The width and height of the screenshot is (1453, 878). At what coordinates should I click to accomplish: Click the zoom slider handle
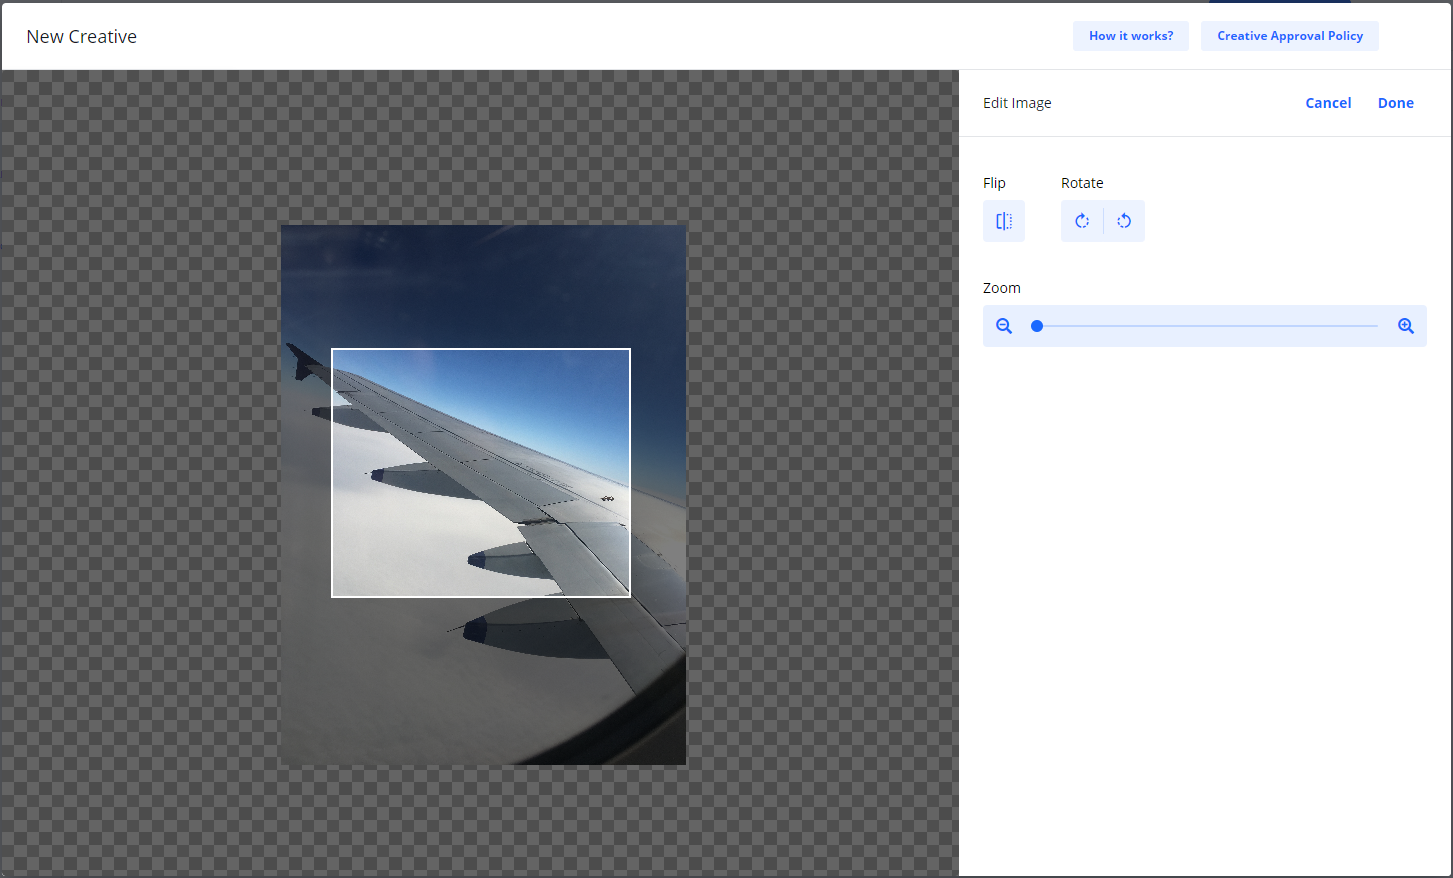[1037, 326]
